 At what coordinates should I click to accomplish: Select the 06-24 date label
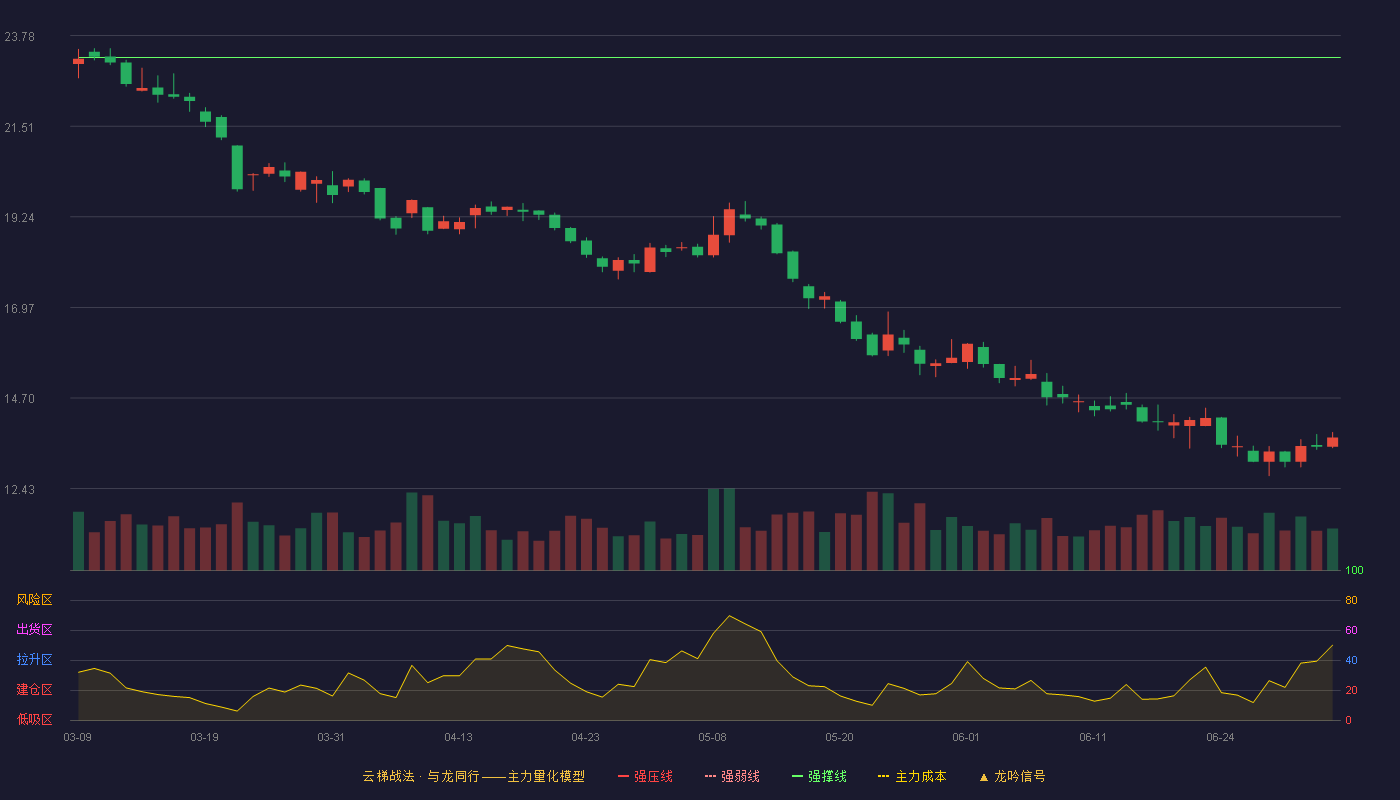(1220, 737)
